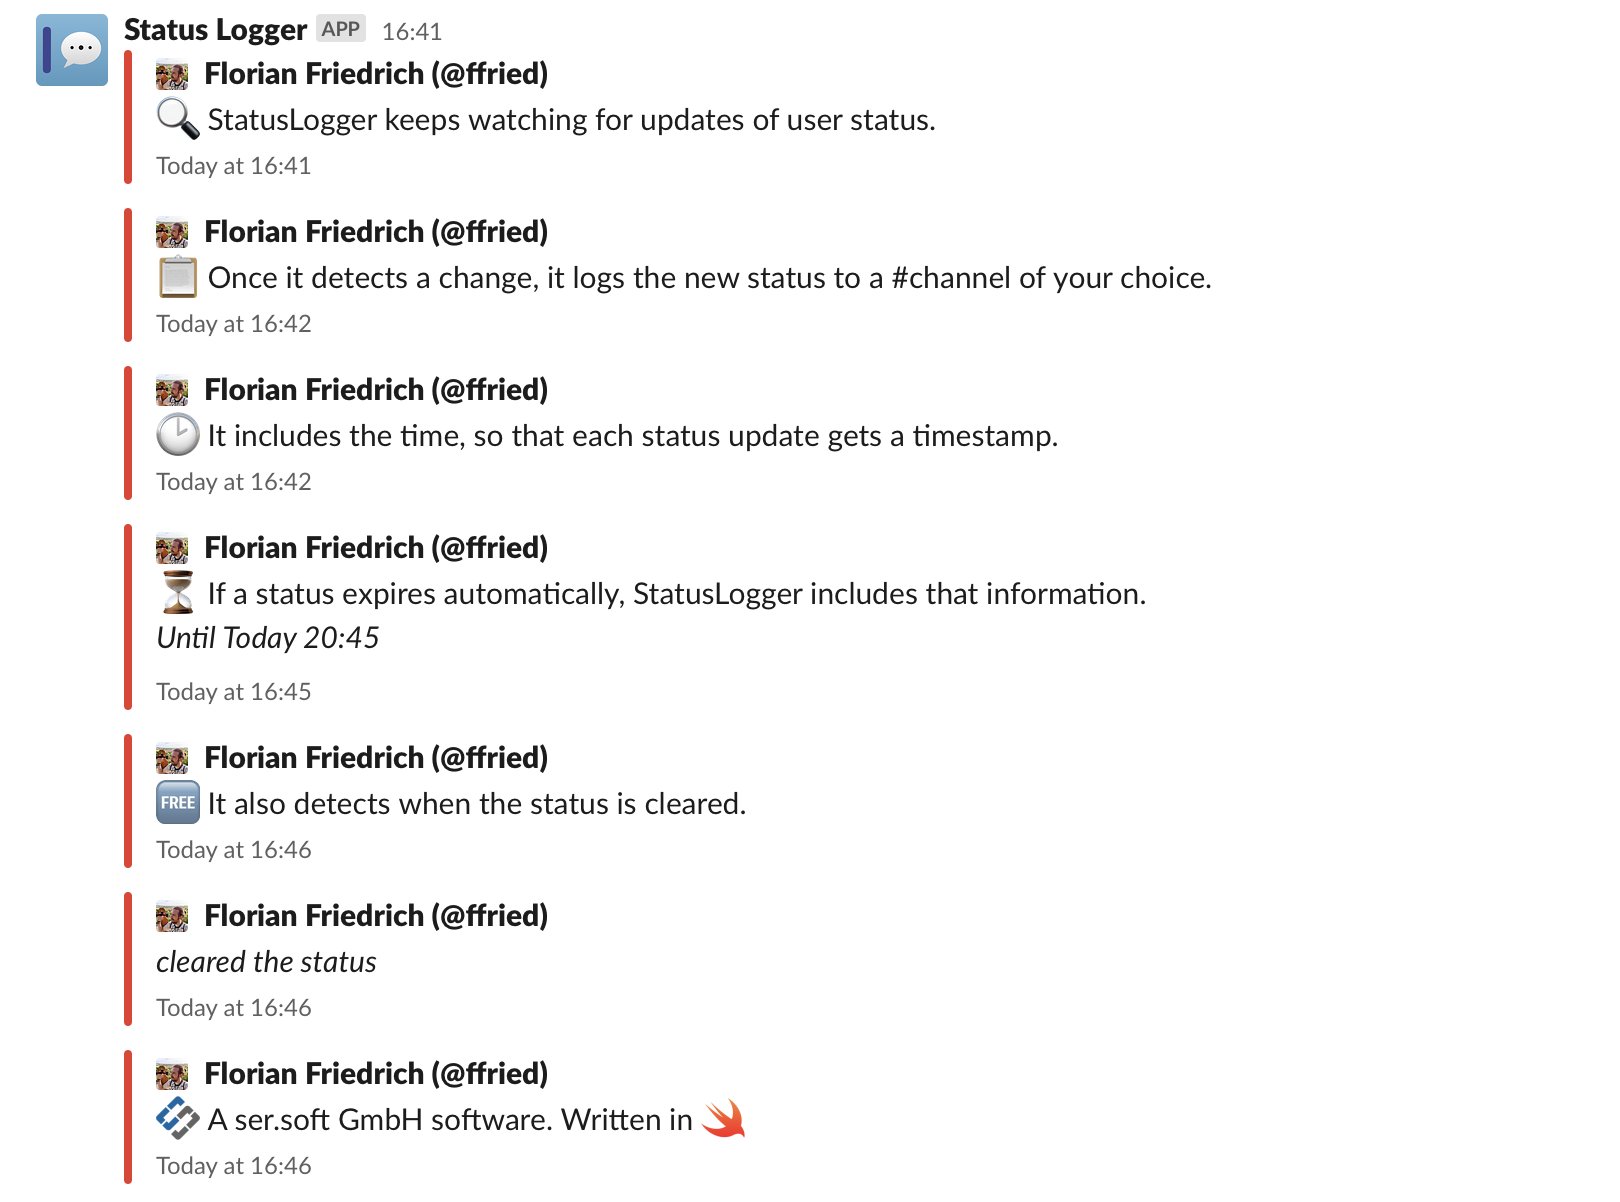Click "Until Today 20:45" expiry text
The image size is (1620, 1202).
point(268,638)
